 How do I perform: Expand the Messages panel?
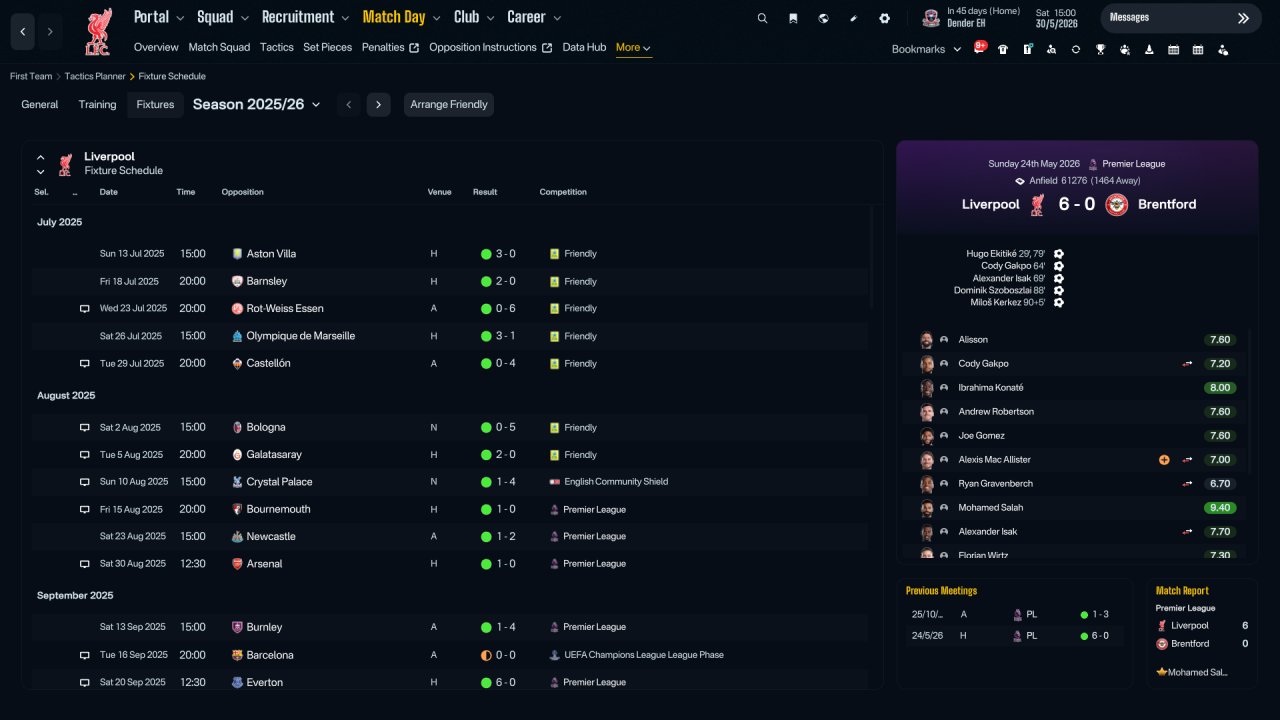1181,18
